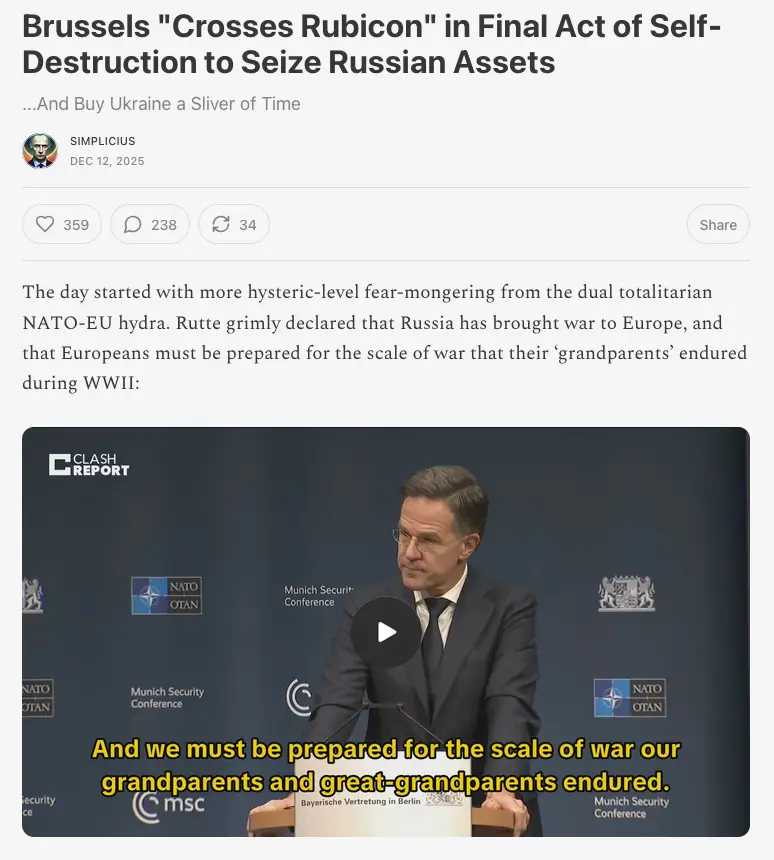Like the article with the heart icon

click(x=62, y=224)
